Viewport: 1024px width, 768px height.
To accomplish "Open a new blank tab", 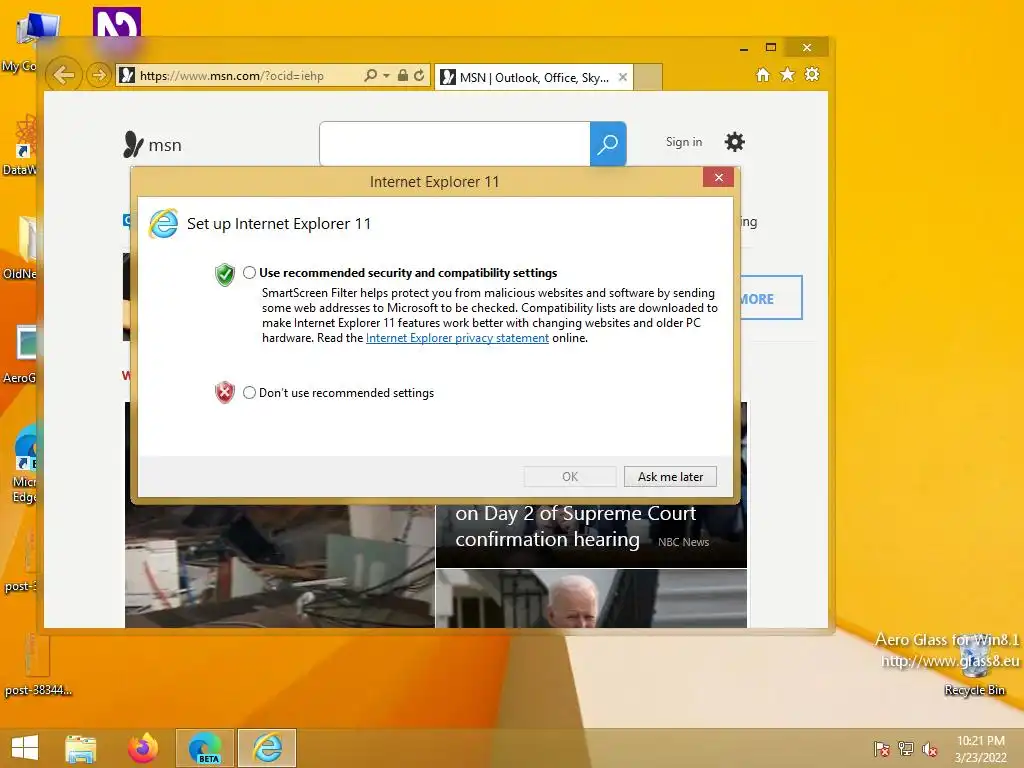I will [648, 77].
